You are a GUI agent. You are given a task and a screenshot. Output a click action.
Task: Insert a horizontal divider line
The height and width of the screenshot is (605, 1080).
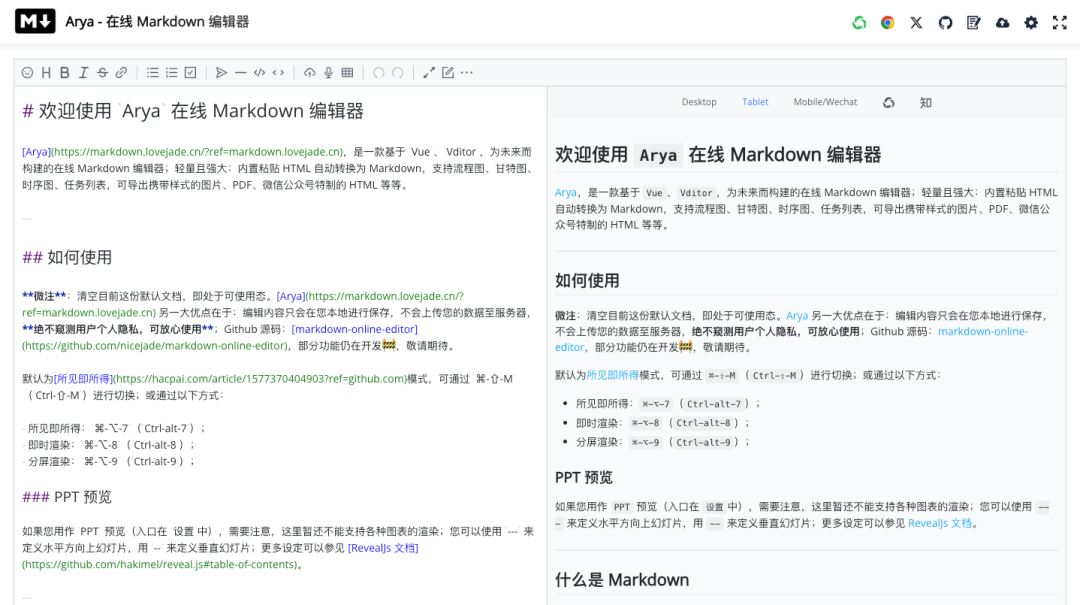click(x=240, y=72)
